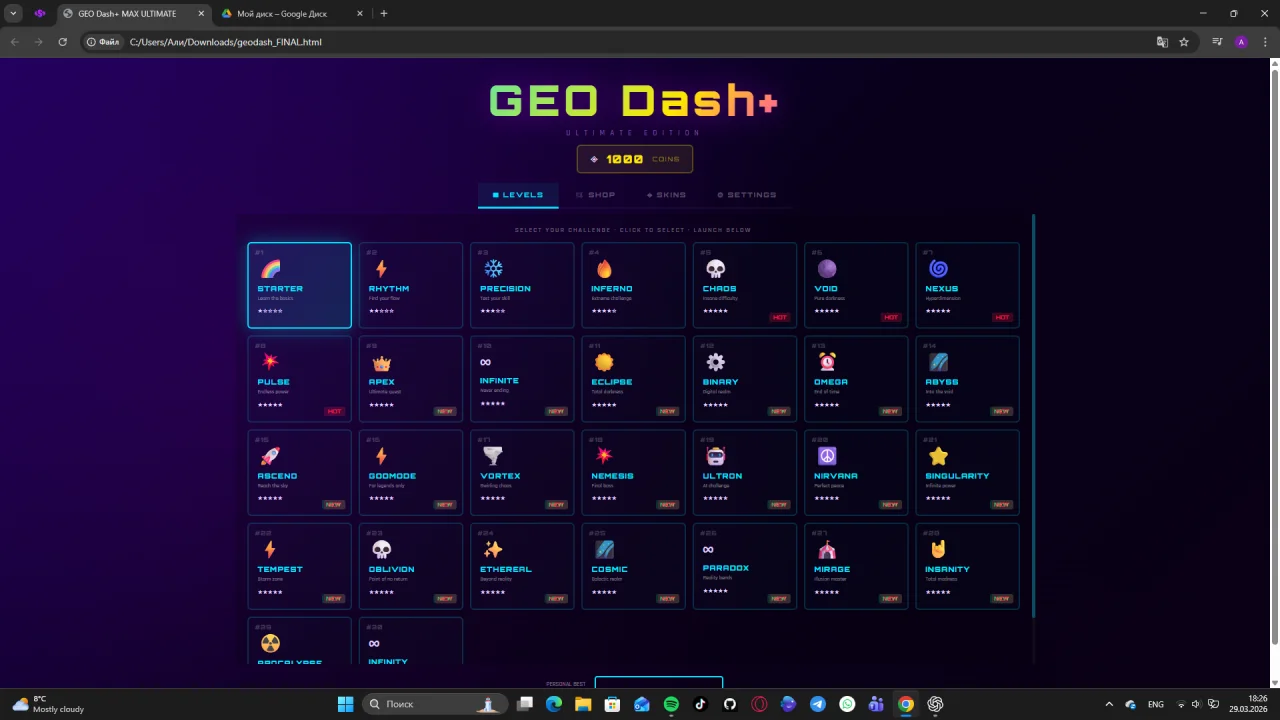Select the OMEGA alarm clock icon
The image size is (1280, 720).
826,363
